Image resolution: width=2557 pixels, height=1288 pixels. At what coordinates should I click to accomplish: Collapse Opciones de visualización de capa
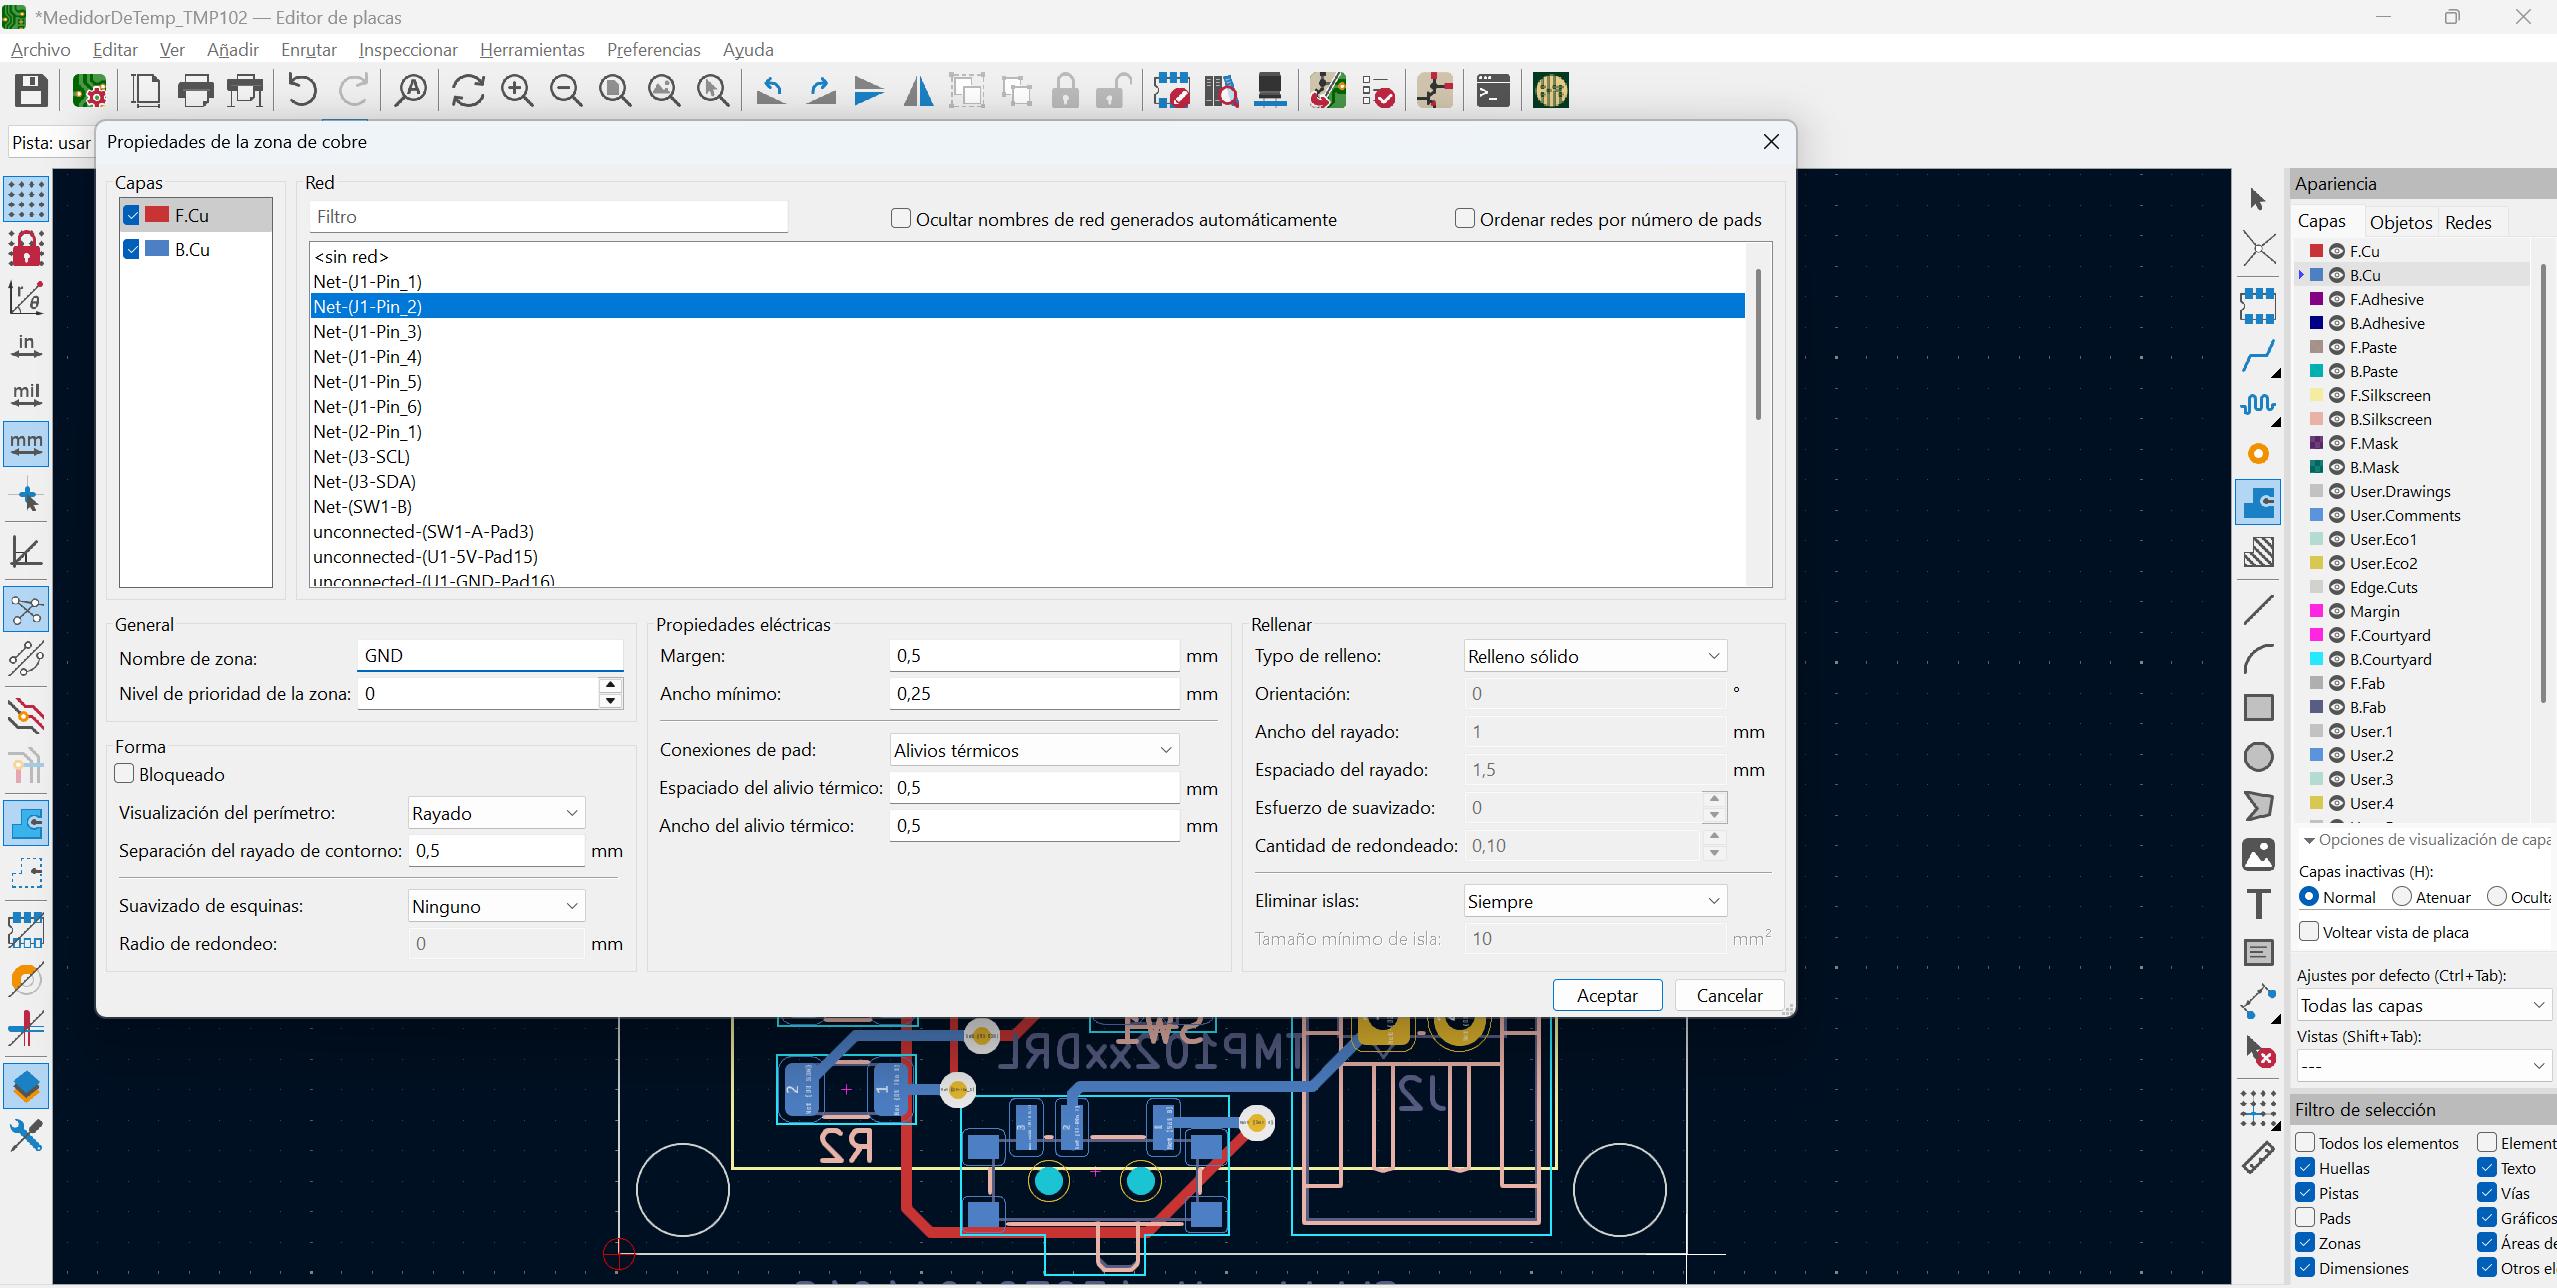point(2309,840)
